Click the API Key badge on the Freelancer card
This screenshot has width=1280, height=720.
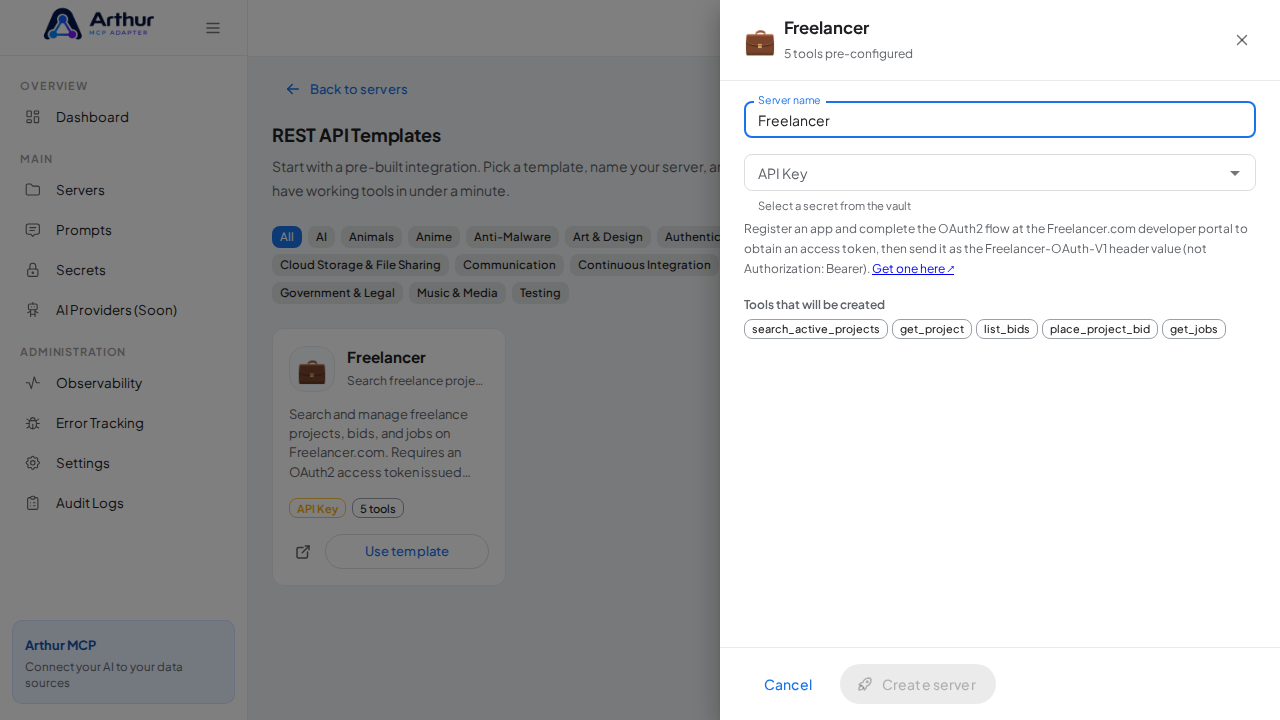coord(317,508)
